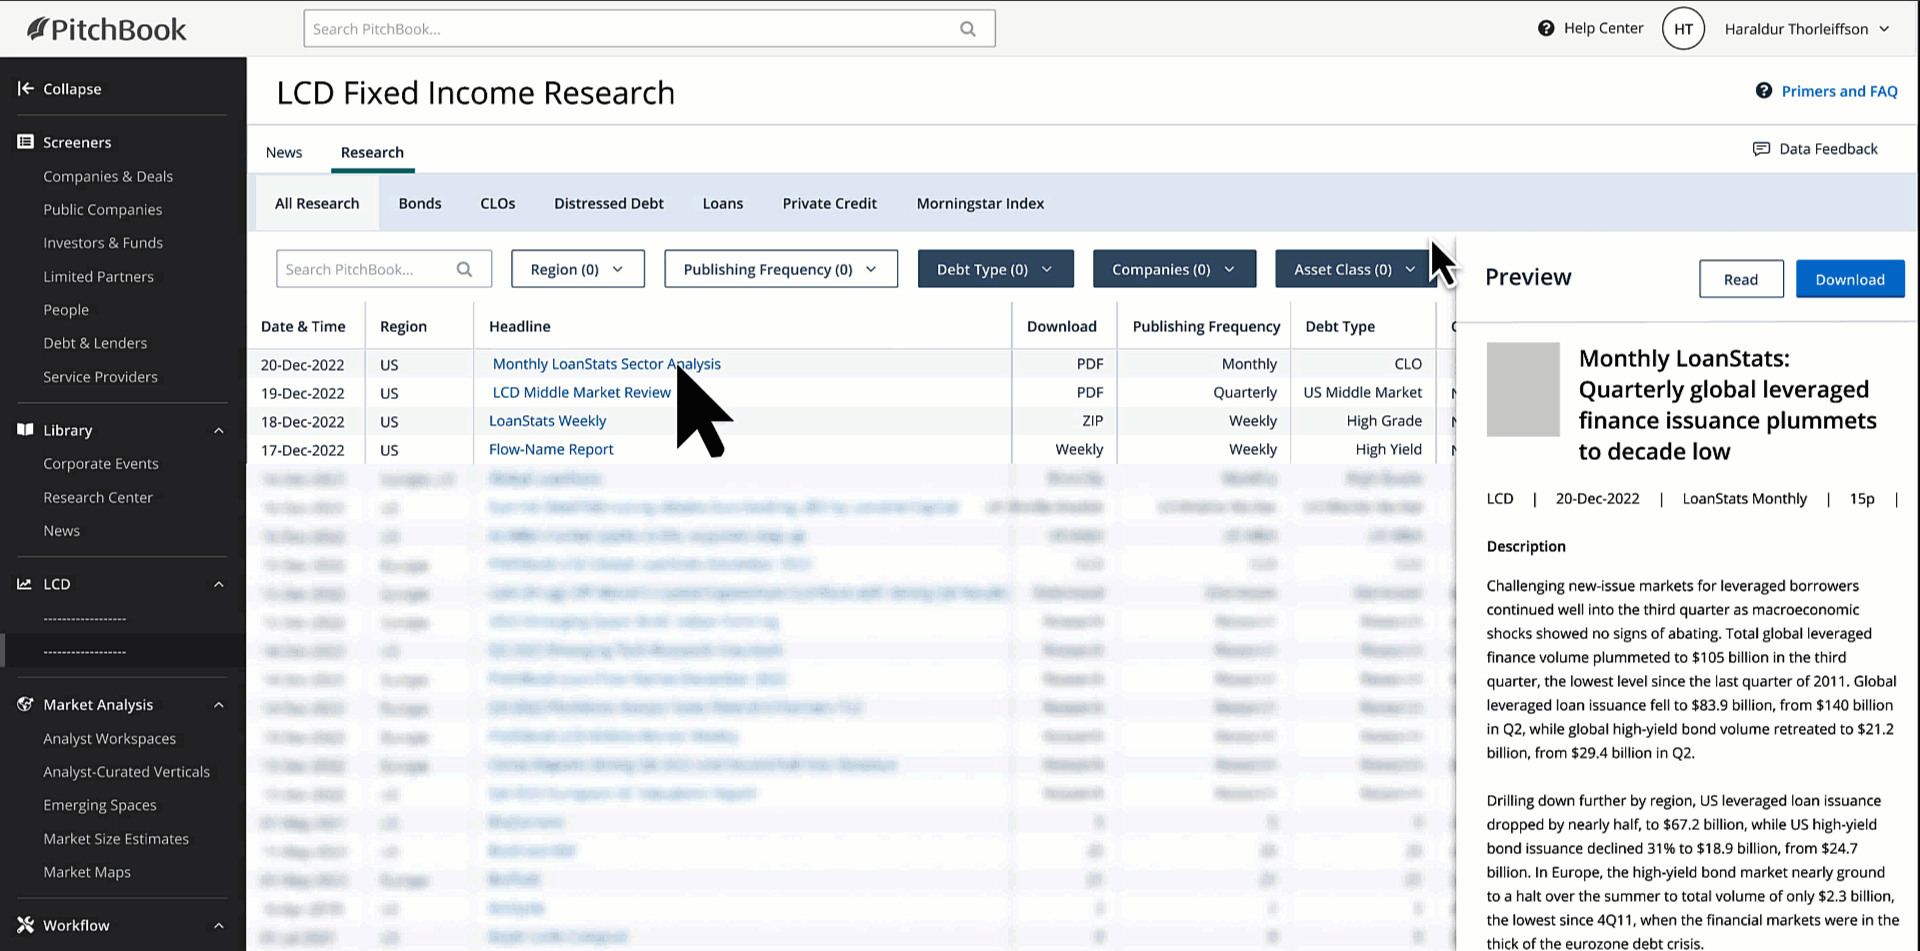Open the Primers and FAQ link
The width and height of the screenshot is (1920, 951).
tap(1839, 91)
